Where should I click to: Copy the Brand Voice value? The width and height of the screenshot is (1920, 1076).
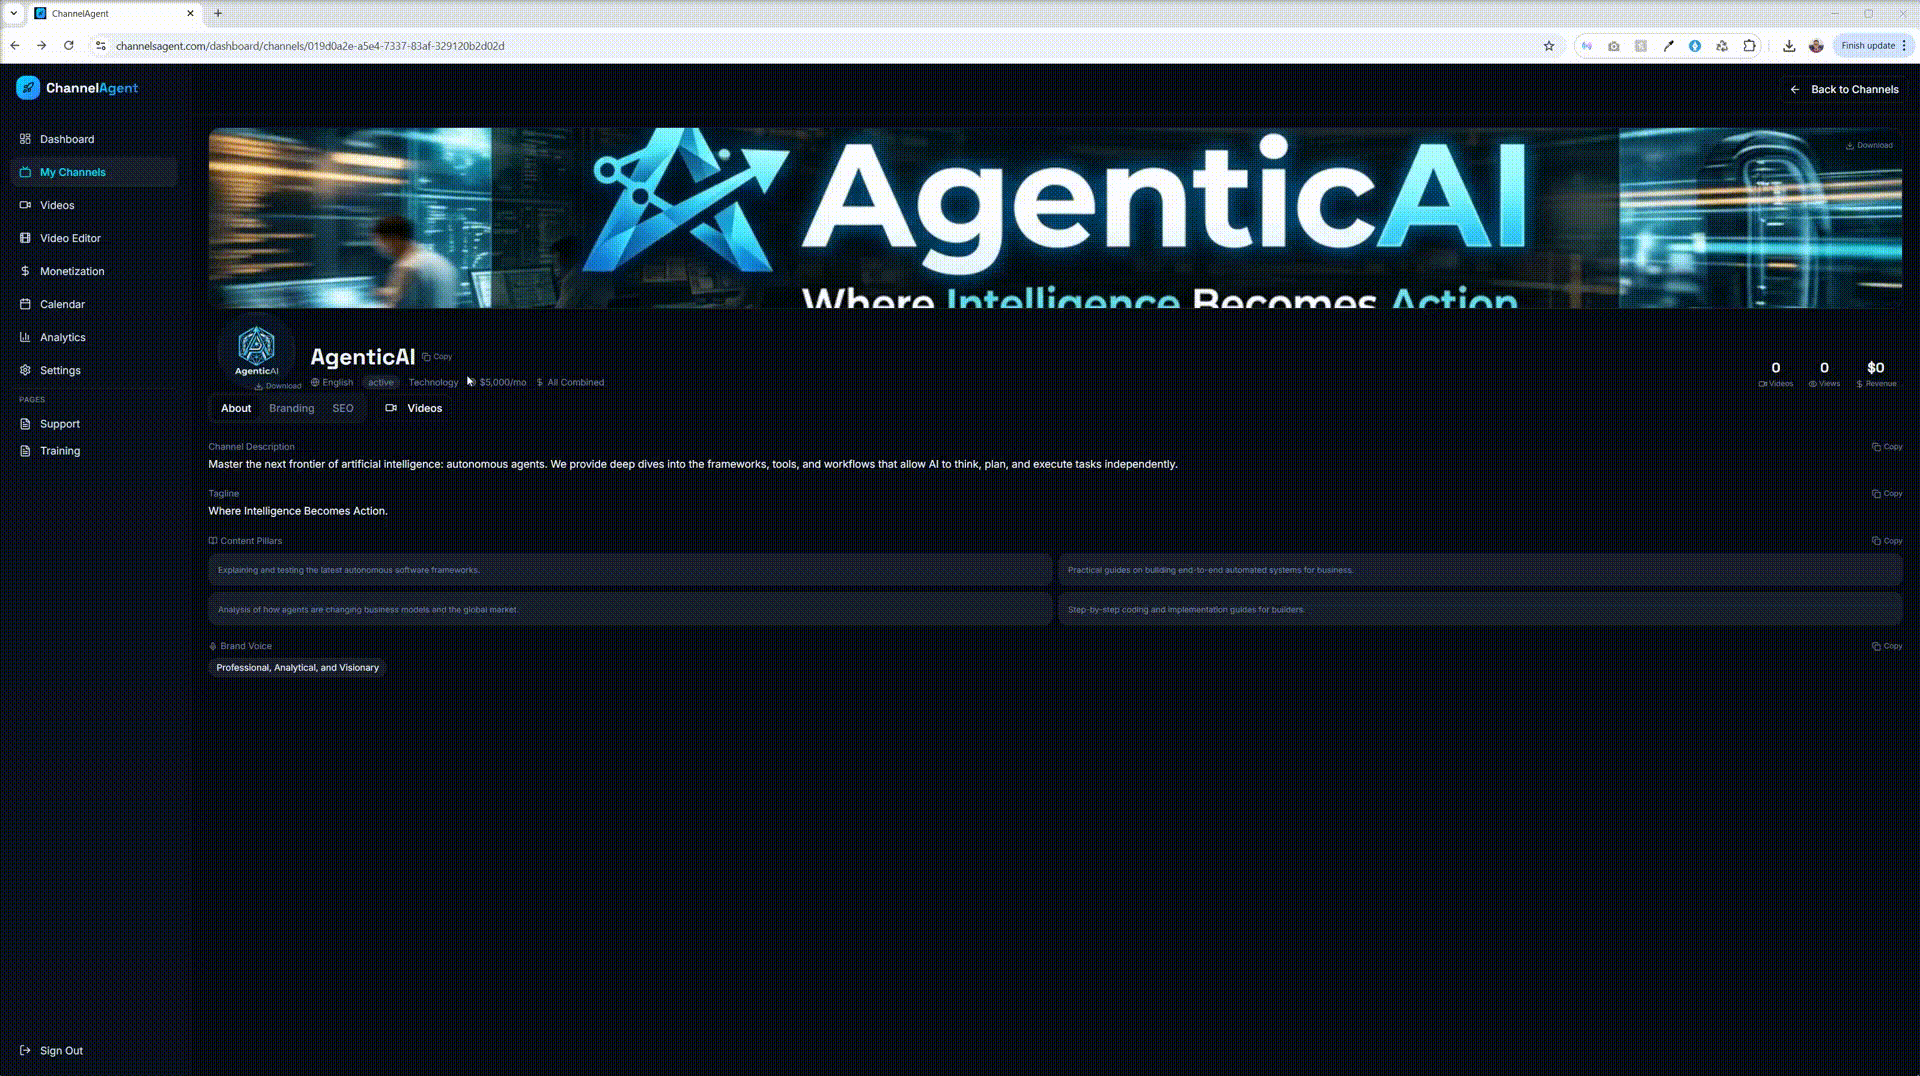click(x=1887, y=647)
